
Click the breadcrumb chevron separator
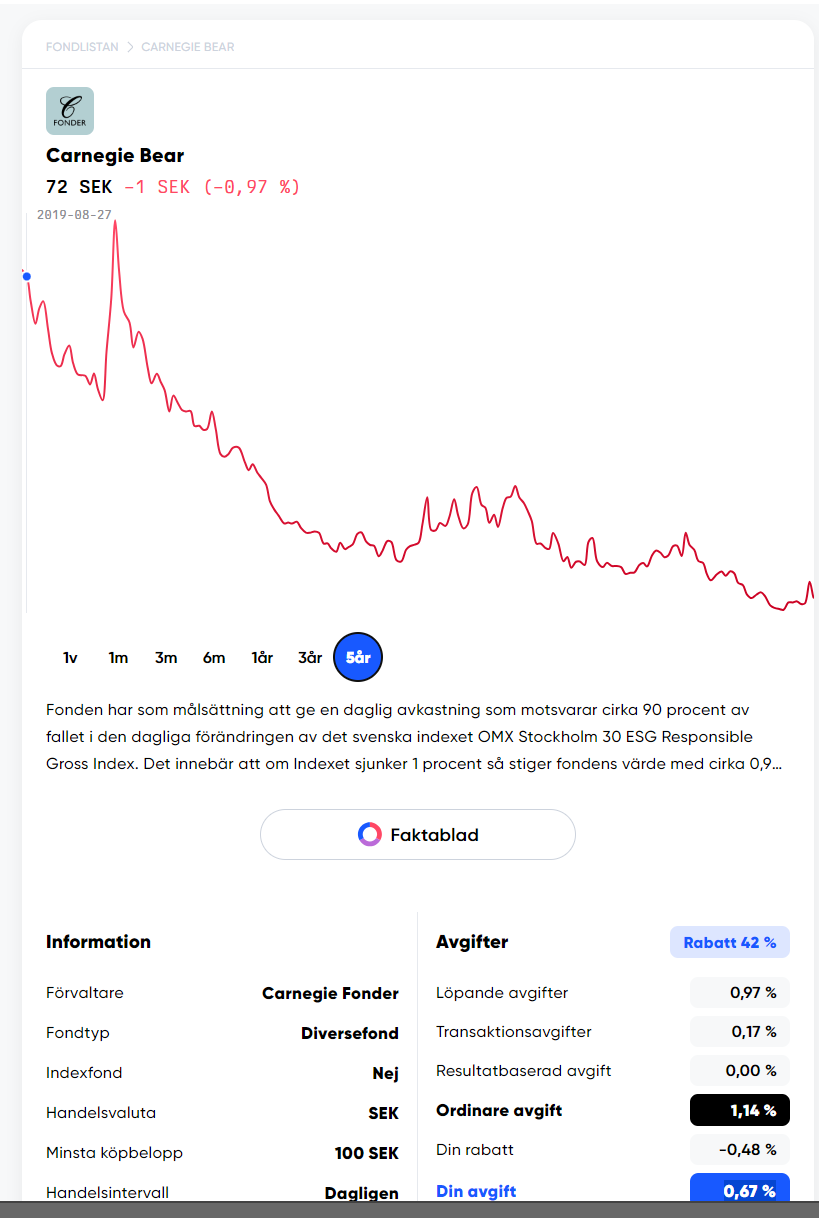click(130, 47)
